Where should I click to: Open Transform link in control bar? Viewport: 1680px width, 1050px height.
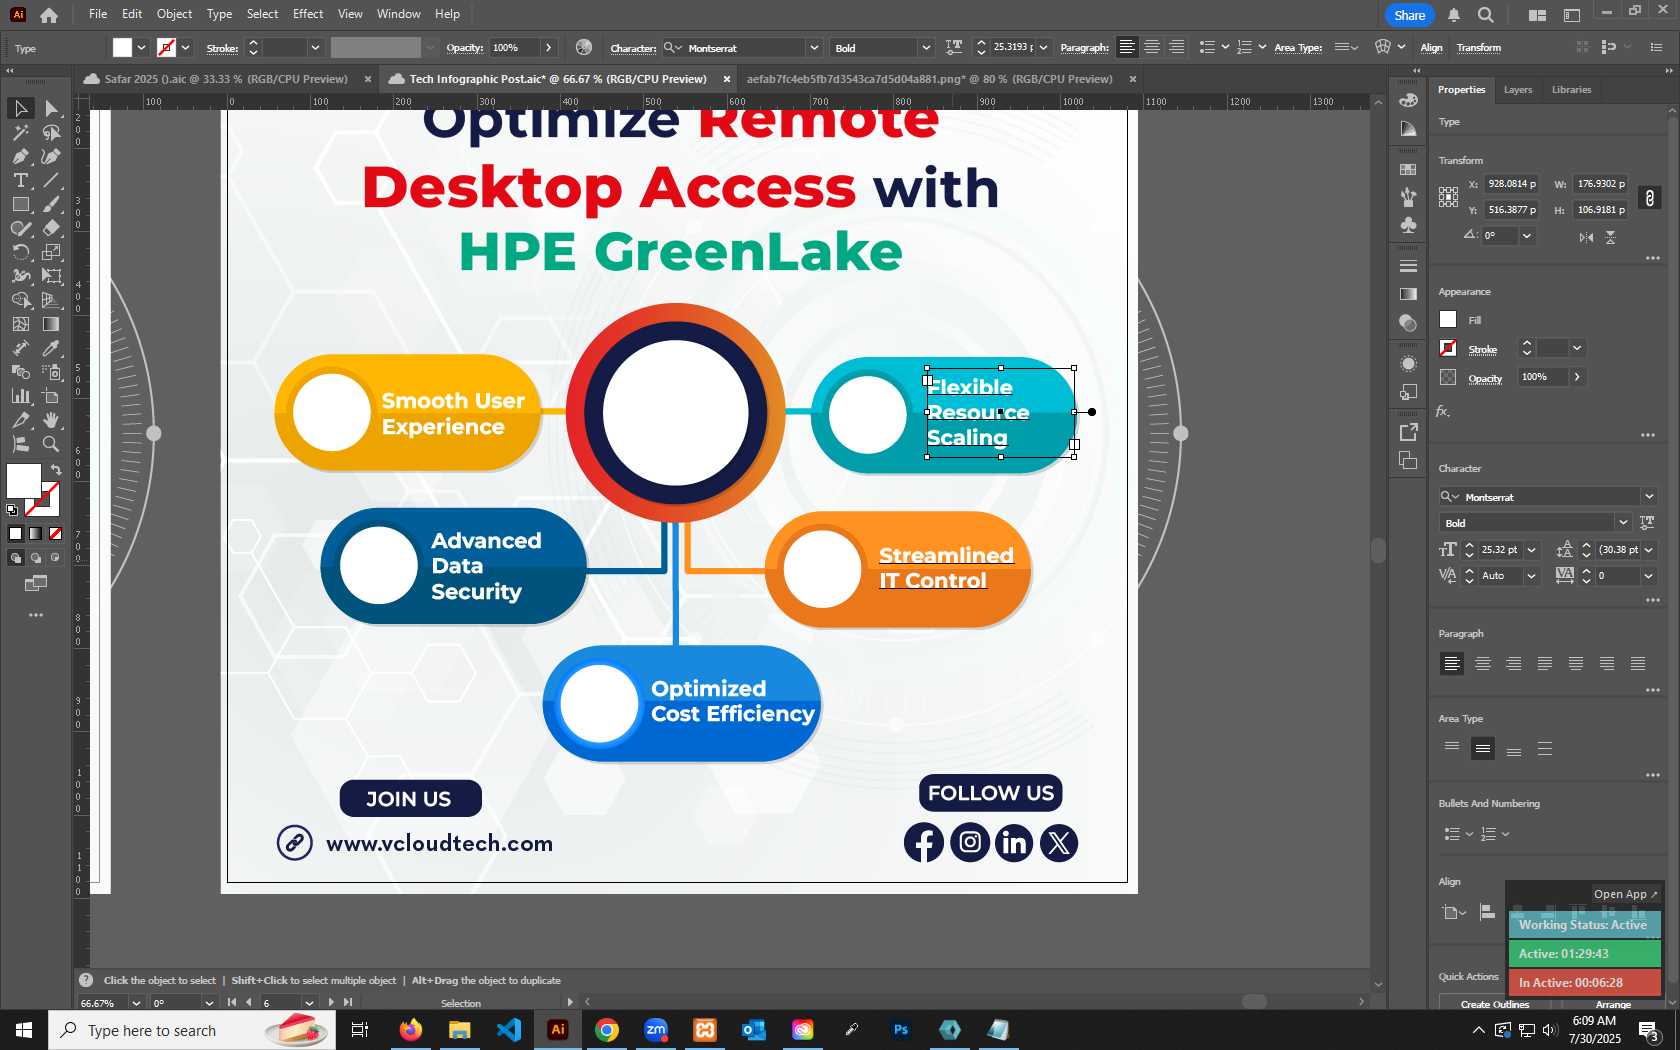[x=1478, y=48]
